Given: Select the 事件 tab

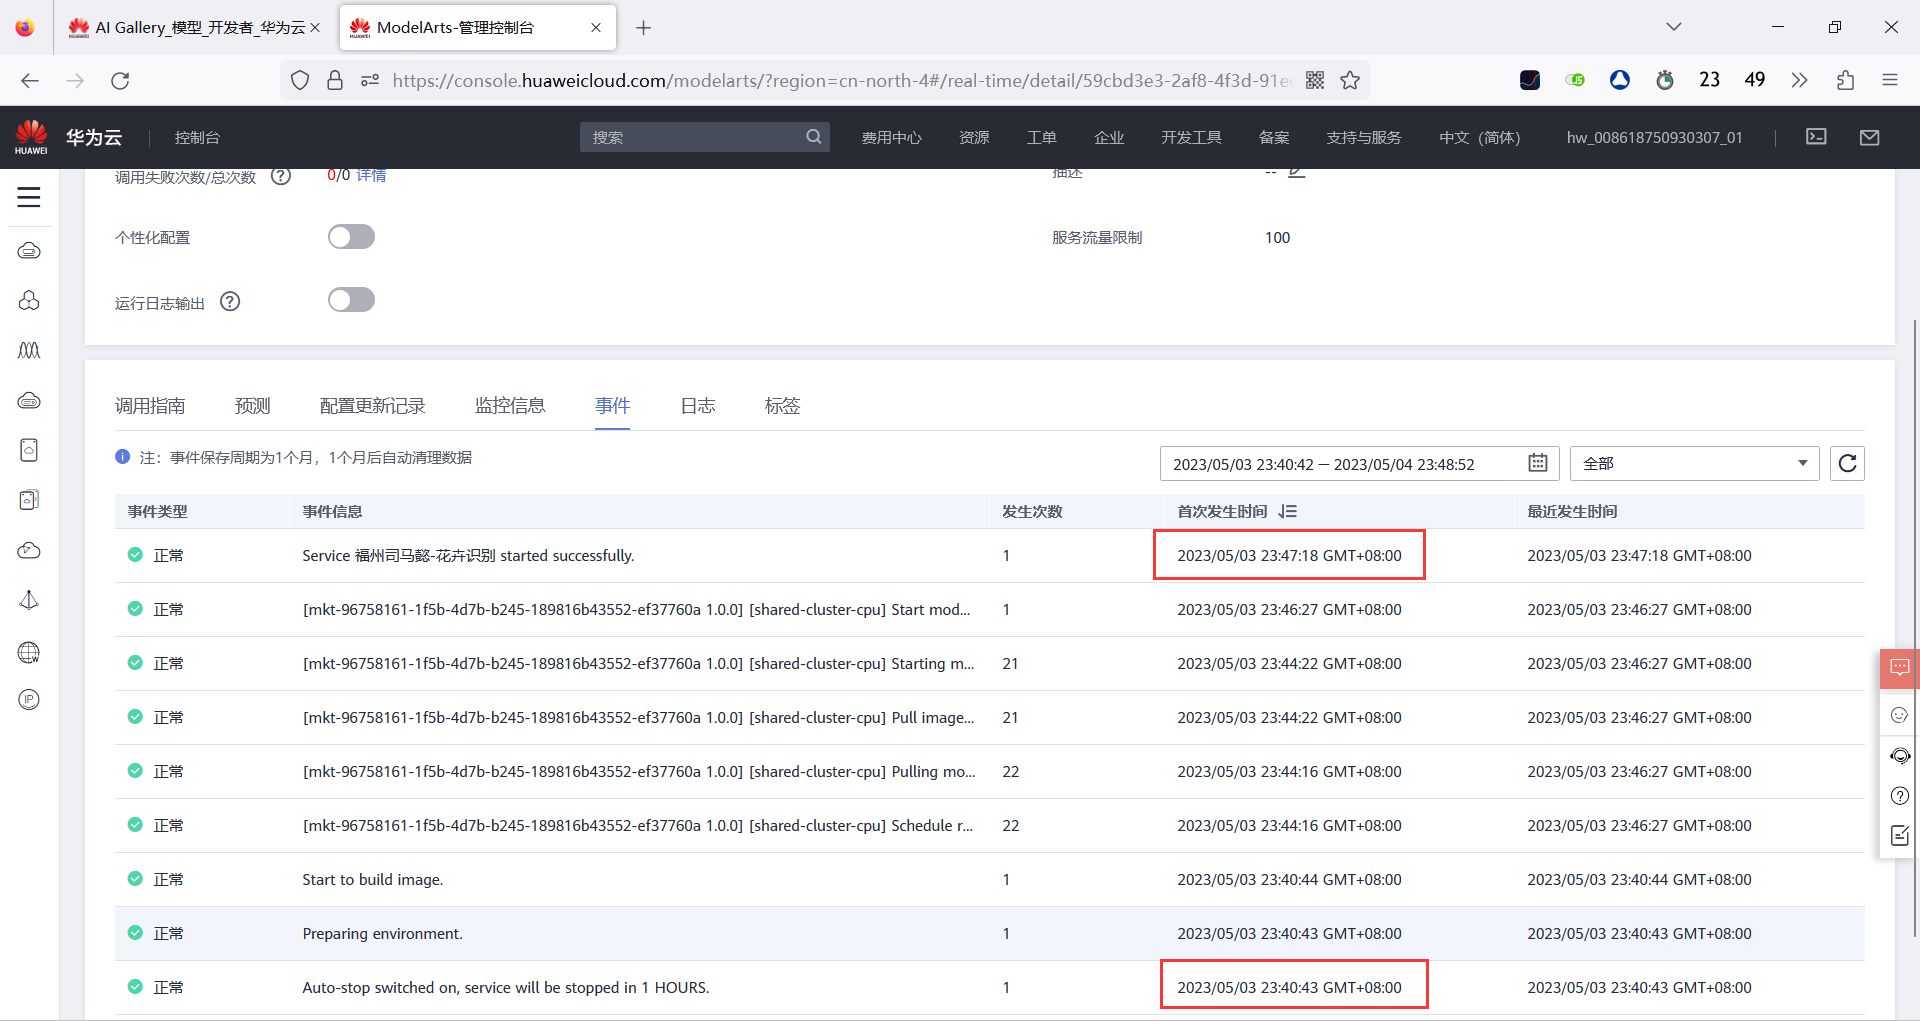Looking at the screenshot, I should 612,405.
